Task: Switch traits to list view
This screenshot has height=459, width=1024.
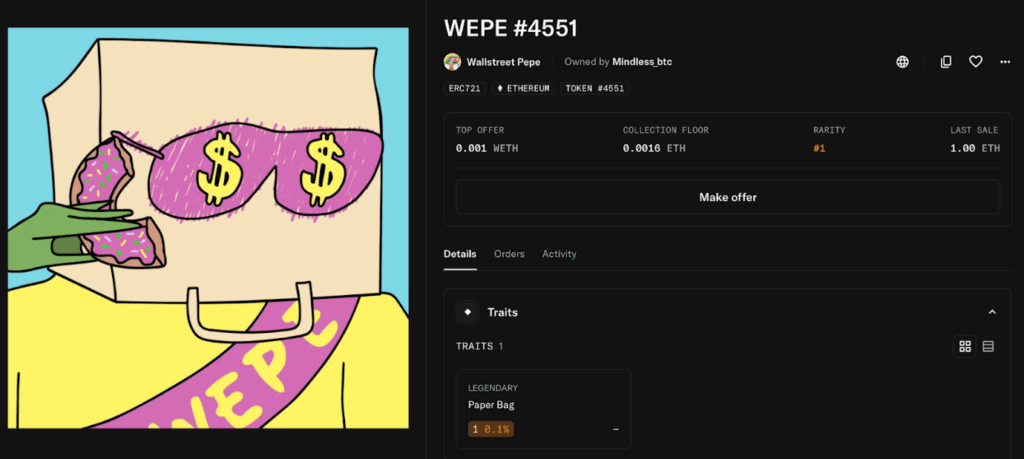Action: click(988, 347)
